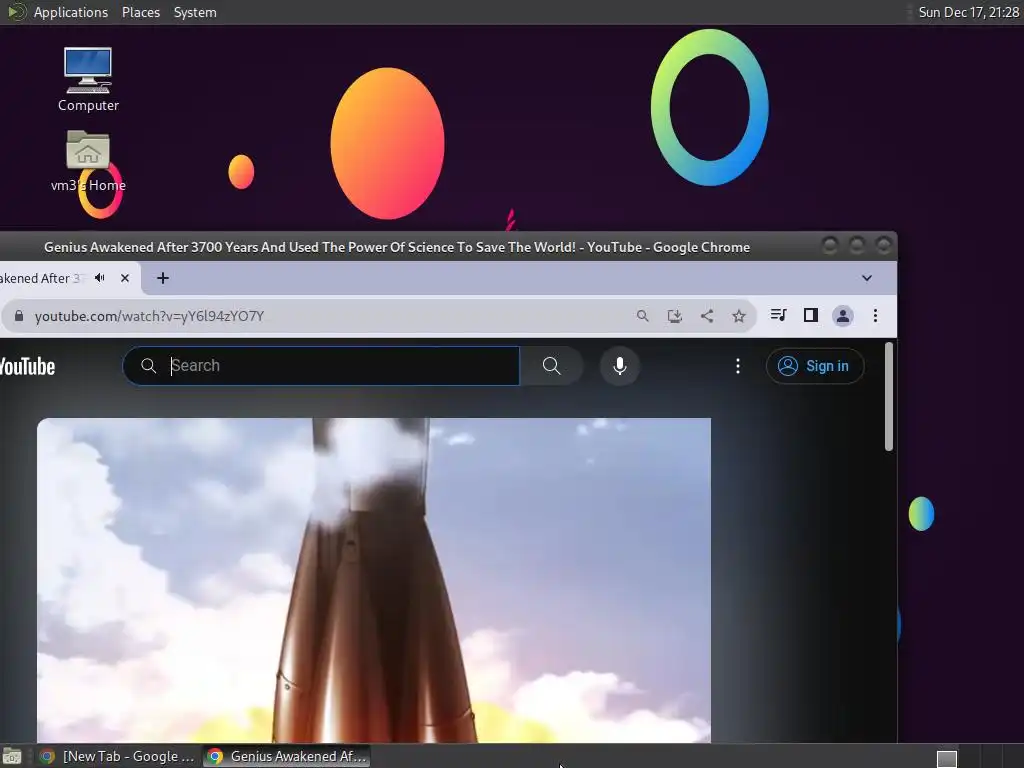Click the search magnifier inside the search box

click(x=149, y=366)
